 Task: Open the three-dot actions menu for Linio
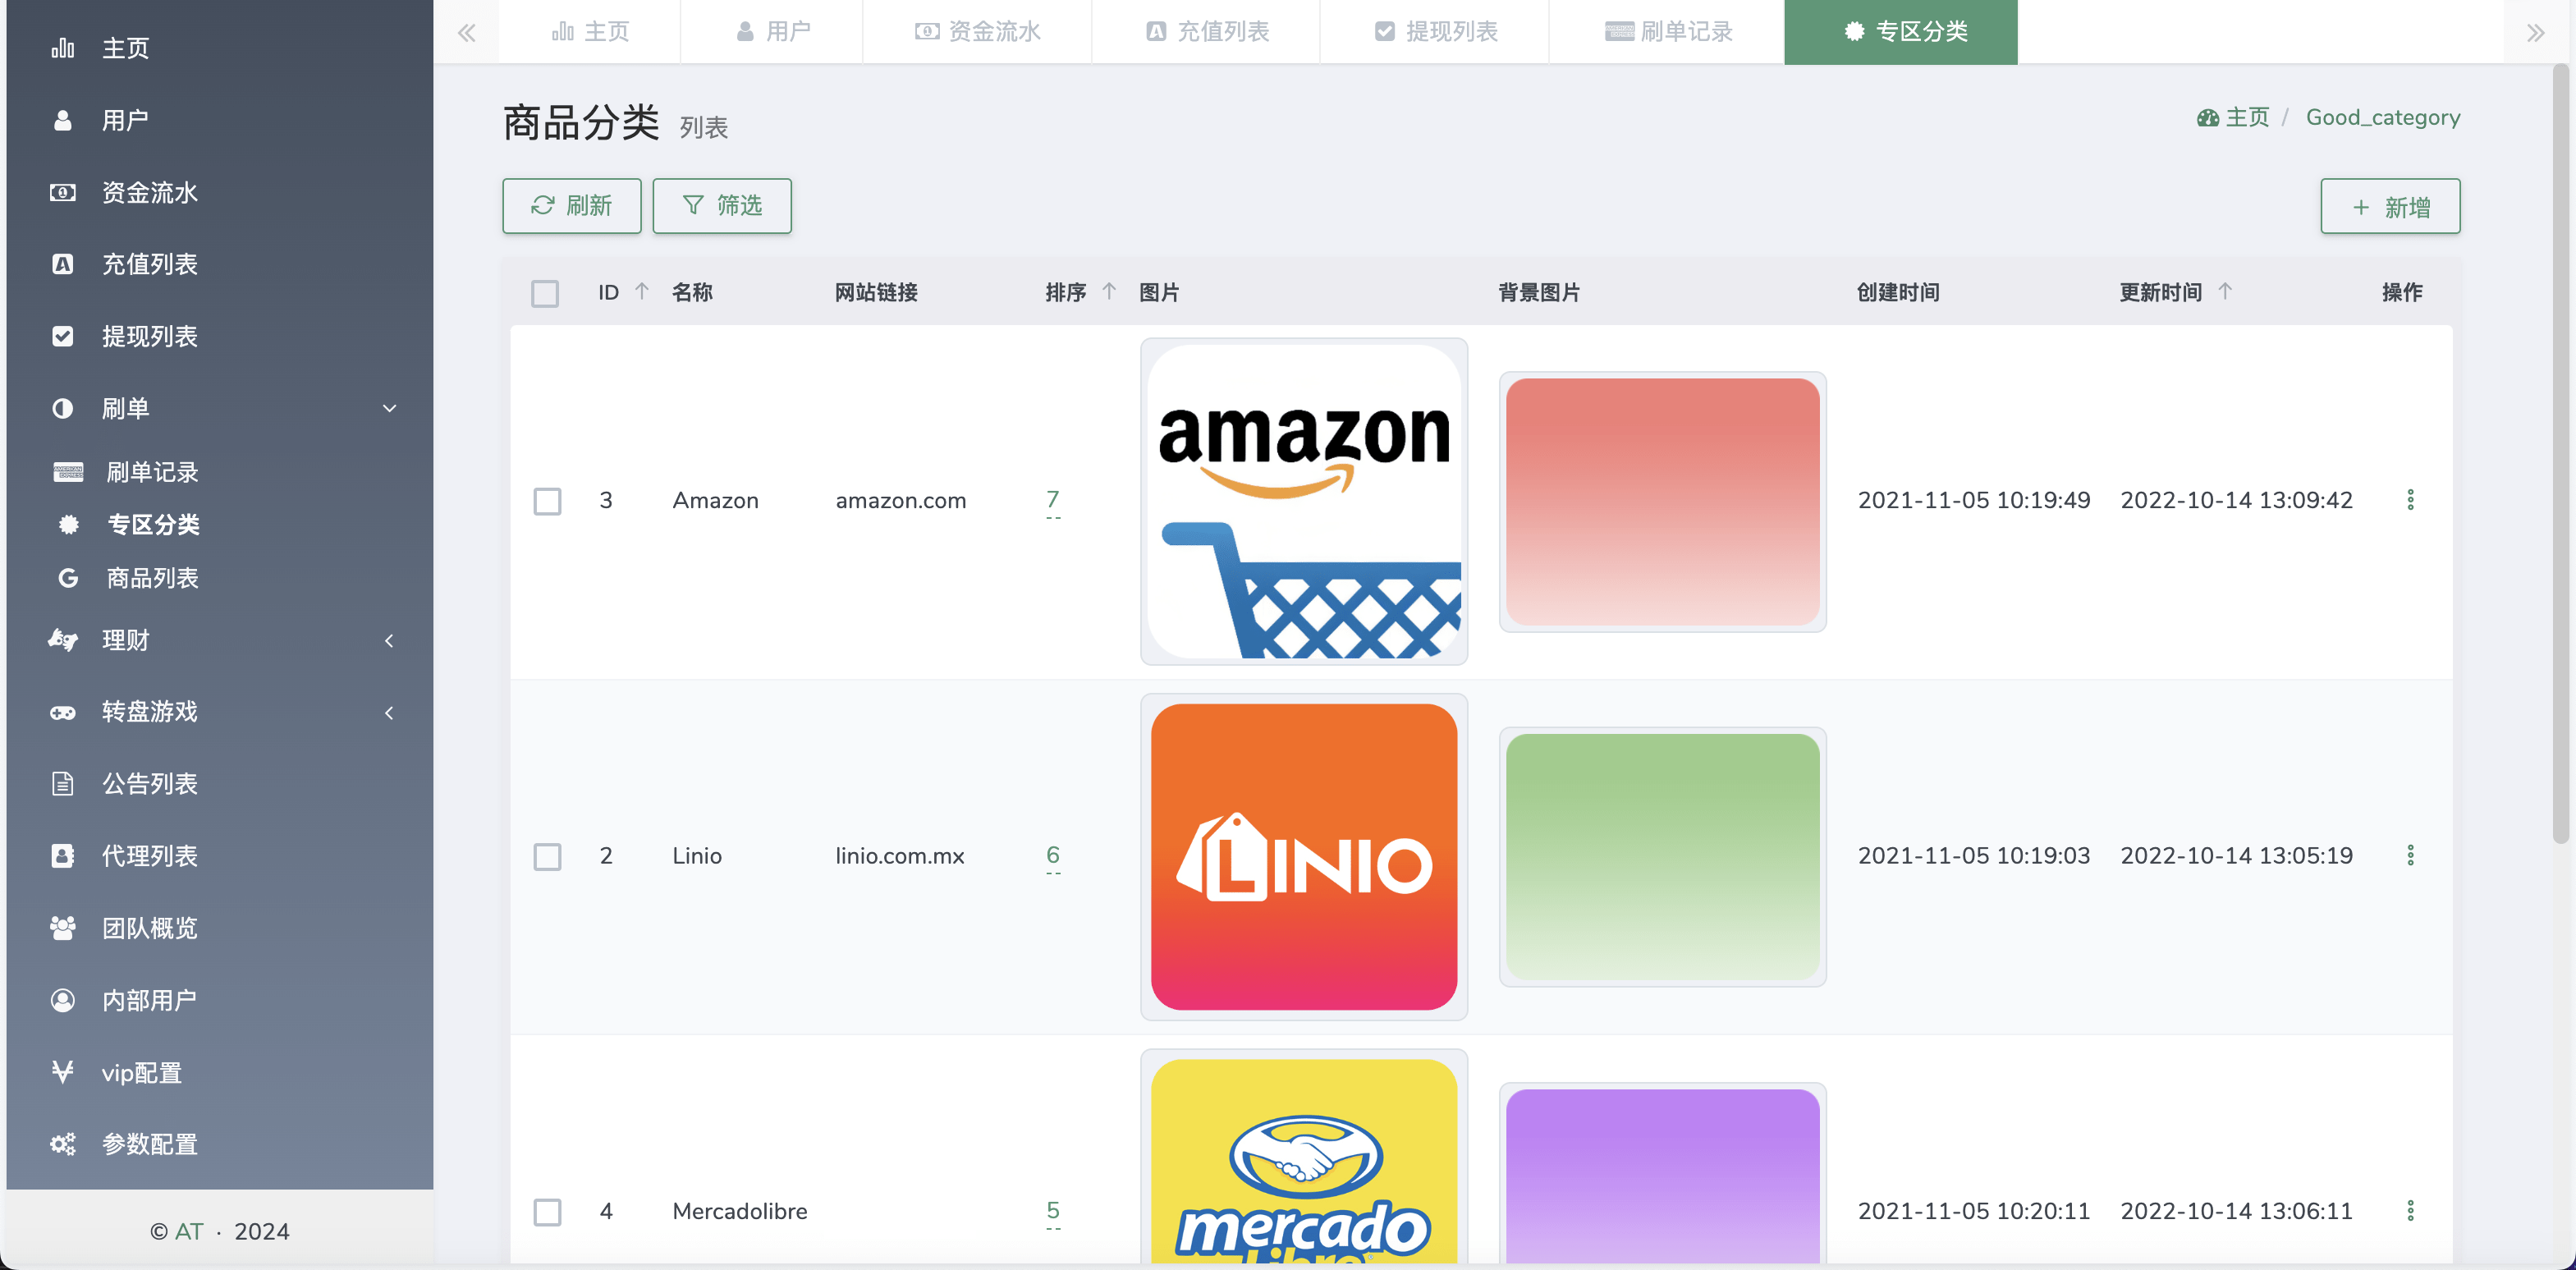pos(2410,856)
